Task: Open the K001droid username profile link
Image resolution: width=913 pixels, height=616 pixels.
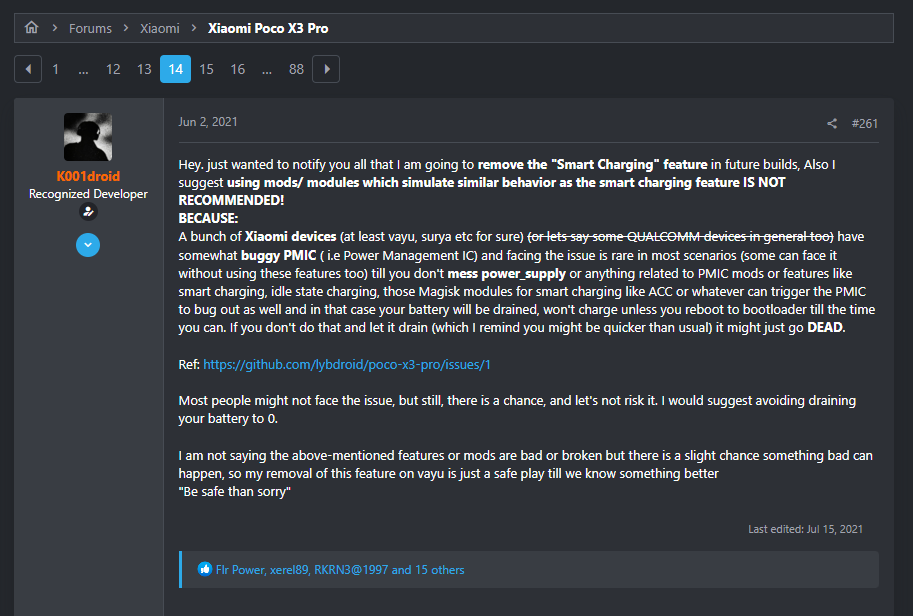Action: click(88, 177)
